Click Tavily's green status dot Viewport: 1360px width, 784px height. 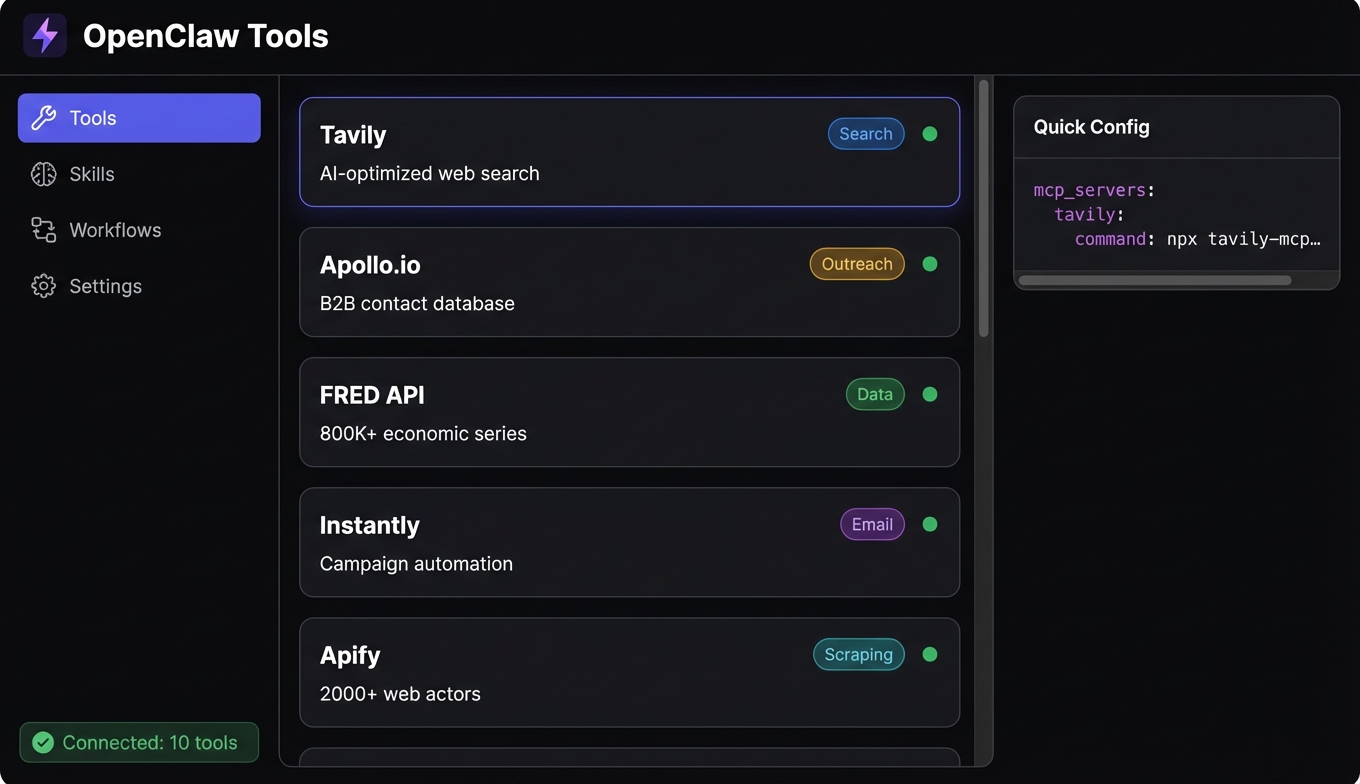tap(929, 134)
